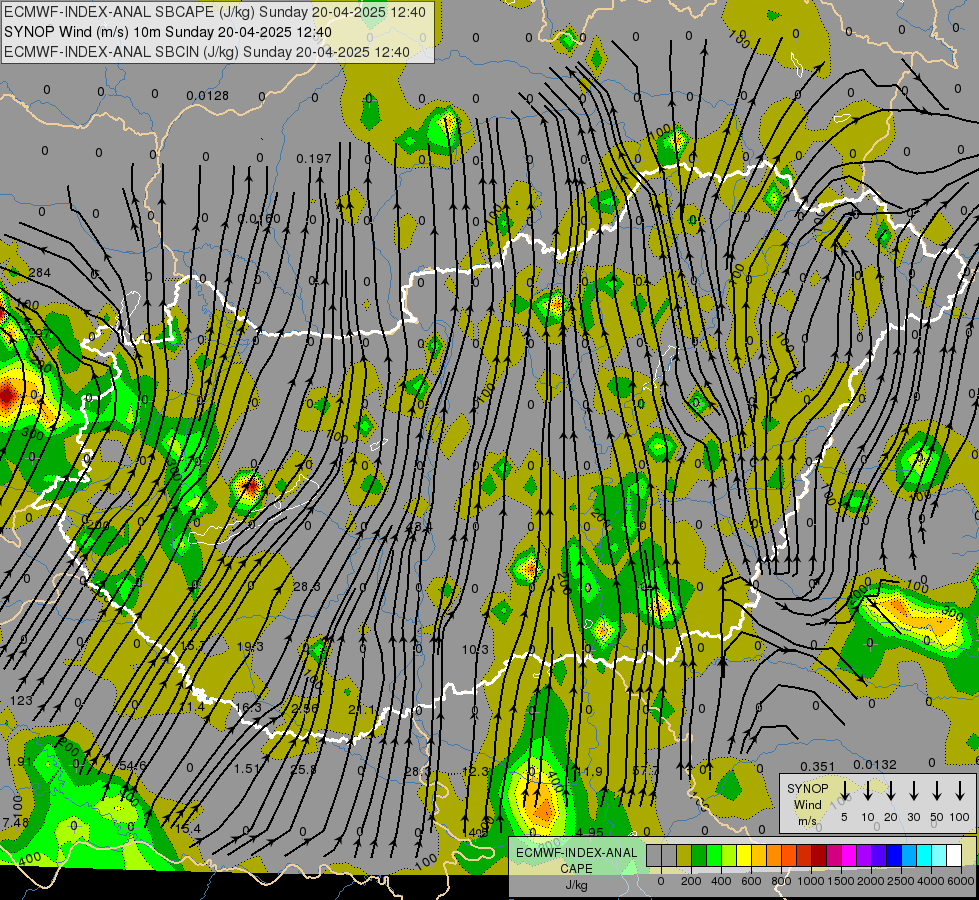Click the 'ECMWF-INDEX-ANAL SBCIN' header line
Screen dimensions: 979x900
tap(207, 52)
